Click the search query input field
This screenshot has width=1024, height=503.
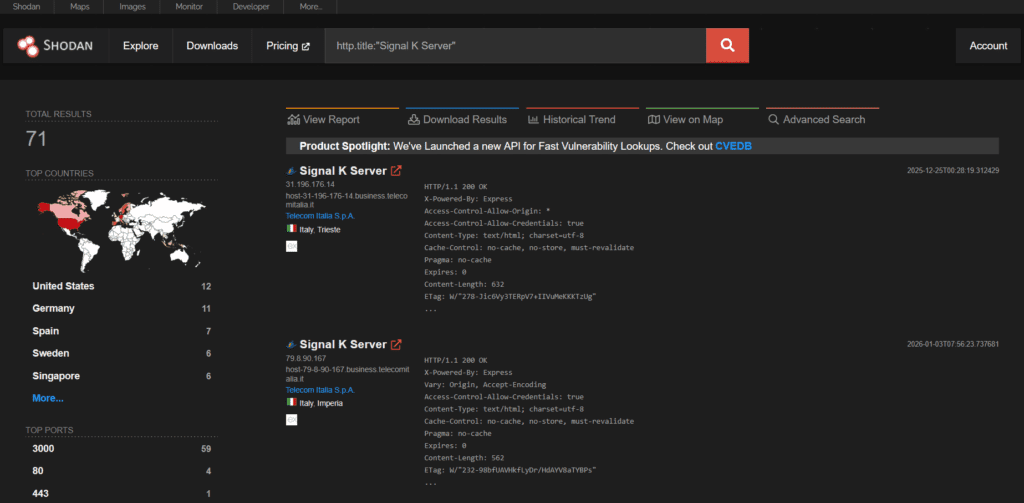click(515, 46)
